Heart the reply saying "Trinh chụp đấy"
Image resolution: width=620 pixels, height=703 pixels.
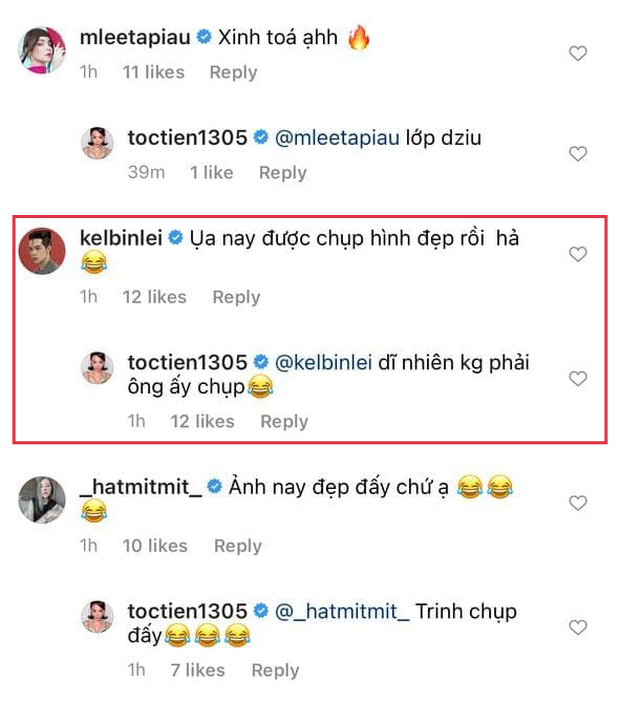[578, 627]
